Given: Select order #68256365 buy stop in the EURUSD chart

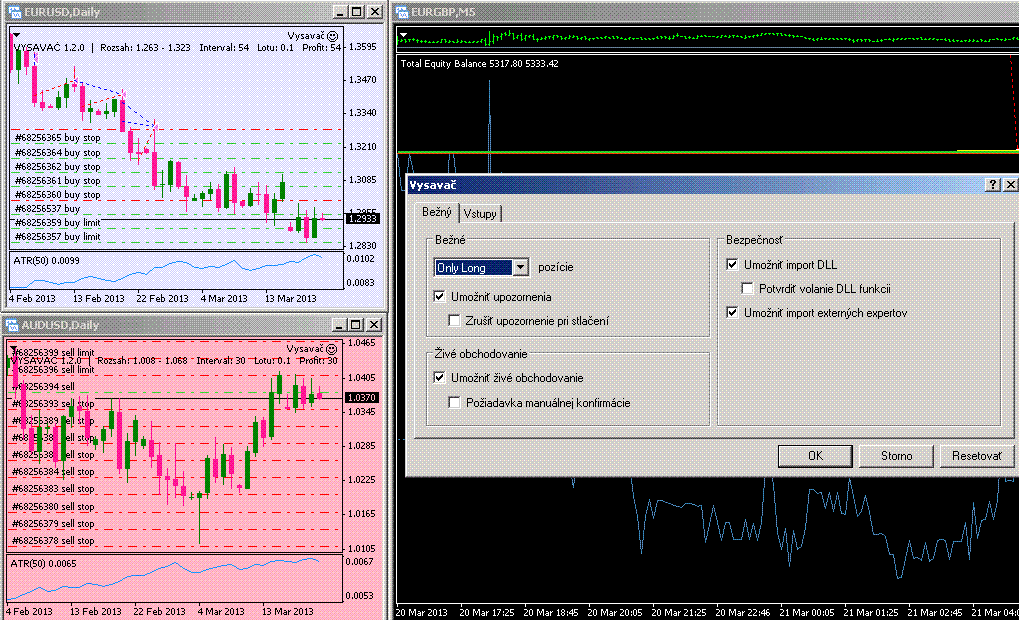Looking at the screenshot, I should (57, 138).
